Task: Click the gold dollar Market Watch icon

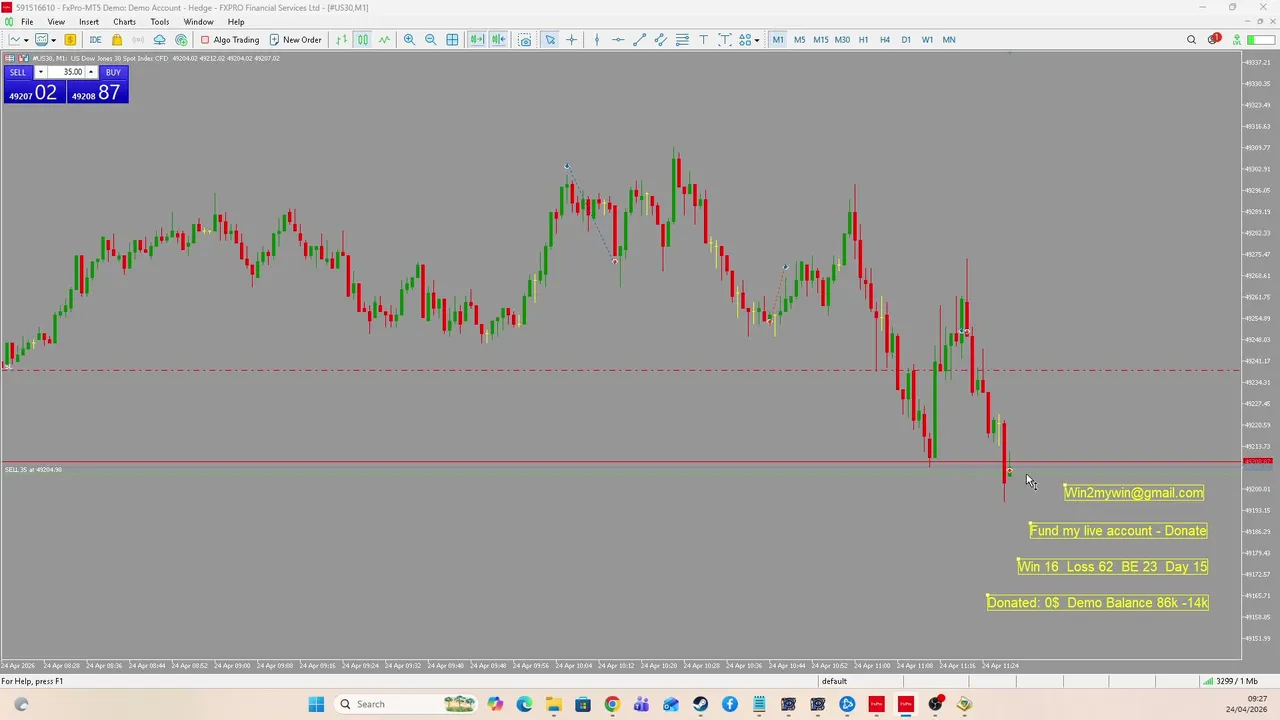Action: [x=70, y=40]
